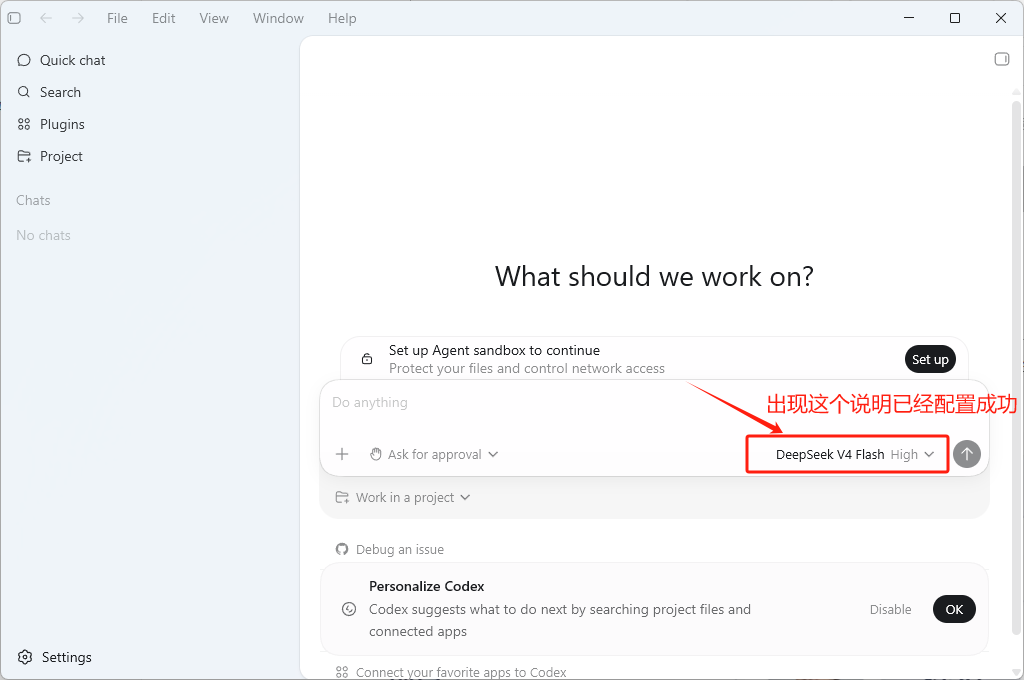Click the Chats section heading
1024x680 pixels.
point(33,201)
